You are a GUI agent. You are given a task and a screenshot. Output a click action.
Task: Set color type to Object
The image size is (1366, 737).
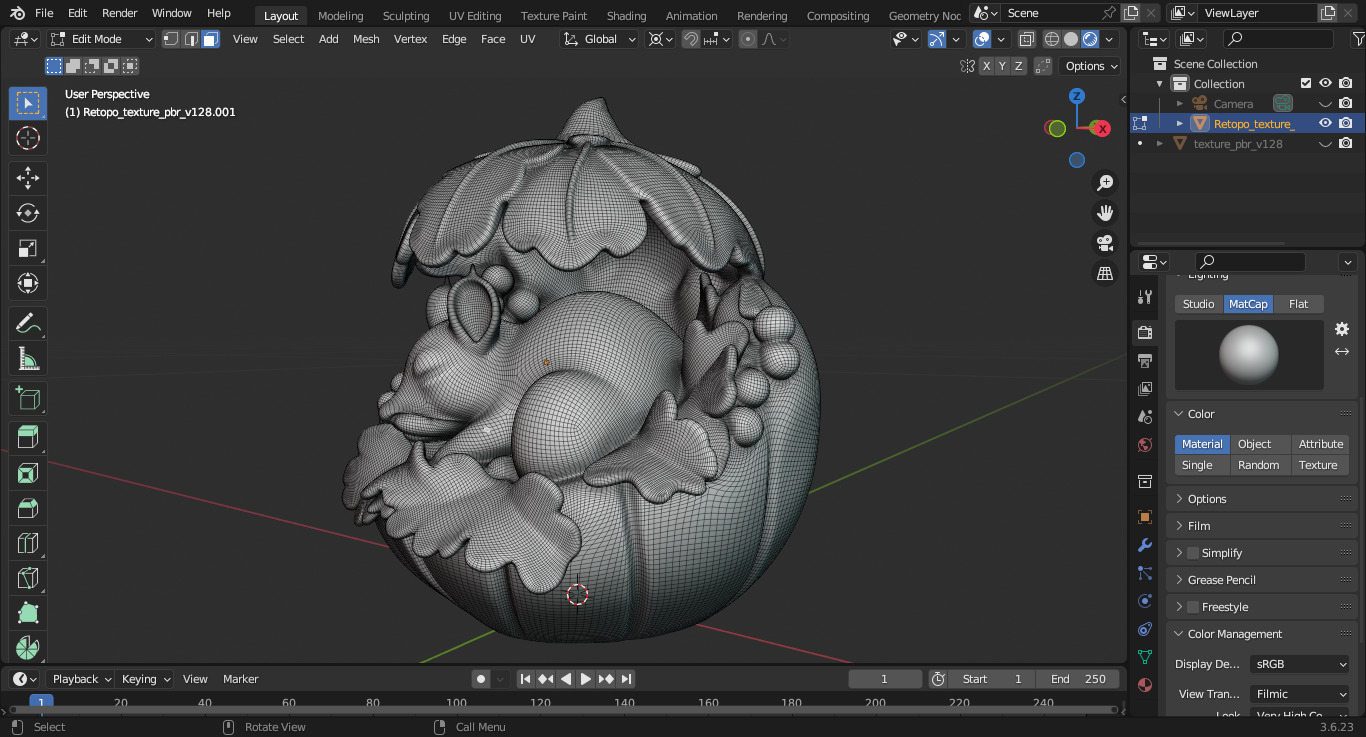(x=1254, y=444)
